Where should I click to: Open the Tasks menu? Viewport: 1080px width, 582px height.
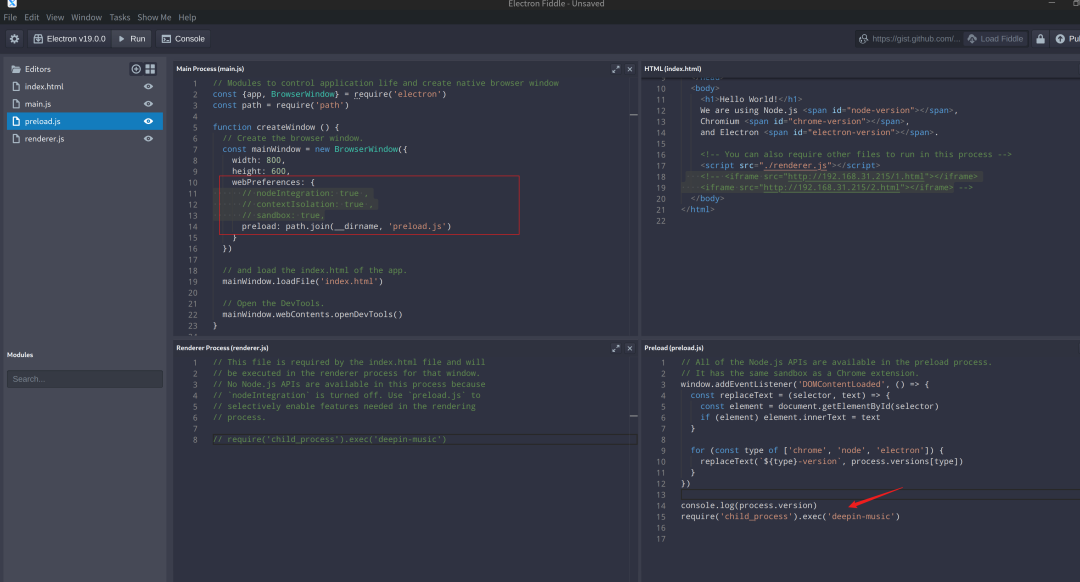(119, 17)
